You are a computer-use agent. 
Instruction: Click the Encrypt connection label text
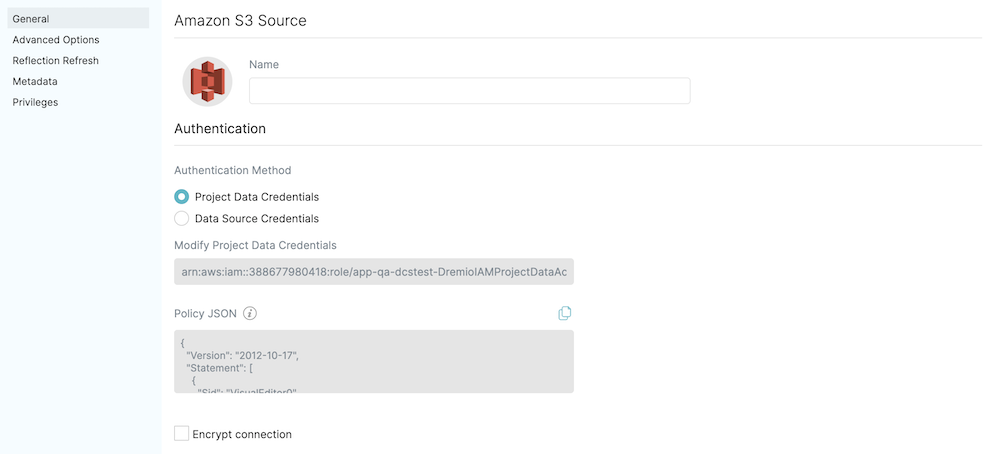[242, 434]
